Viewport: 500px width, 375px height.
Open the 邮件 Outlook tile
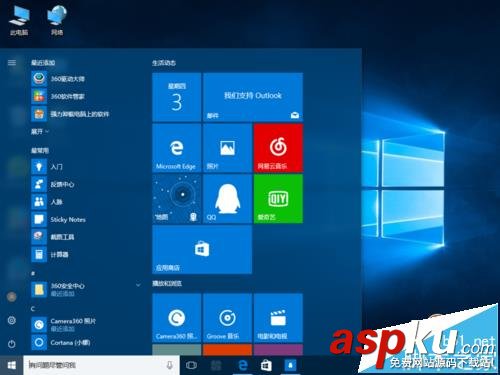253,97
